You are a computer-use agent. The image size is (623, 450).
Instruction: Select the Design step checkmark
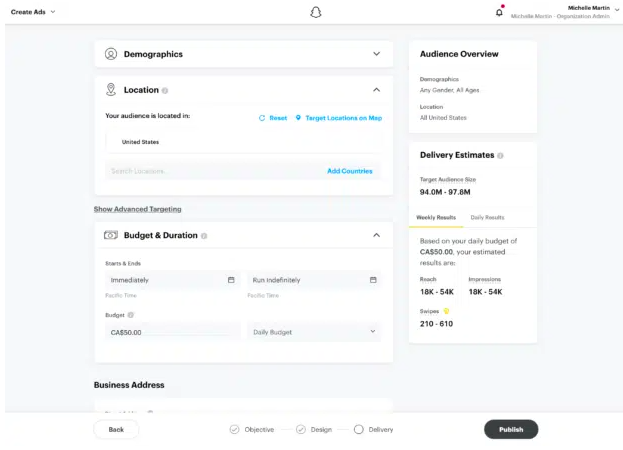301,429
